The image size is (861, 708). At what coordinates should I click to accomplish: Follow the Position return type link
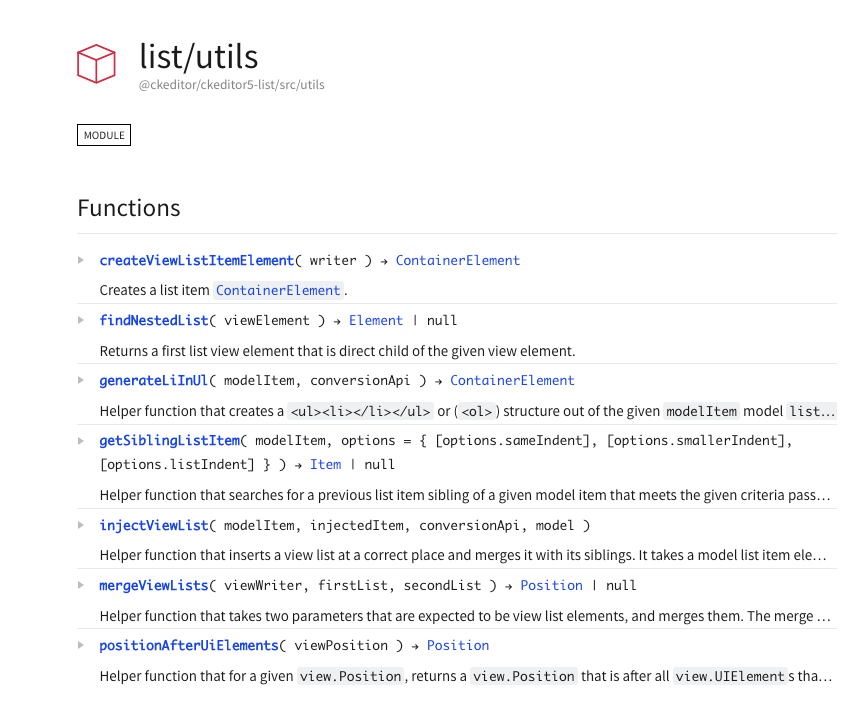click(x=551, y=584)
